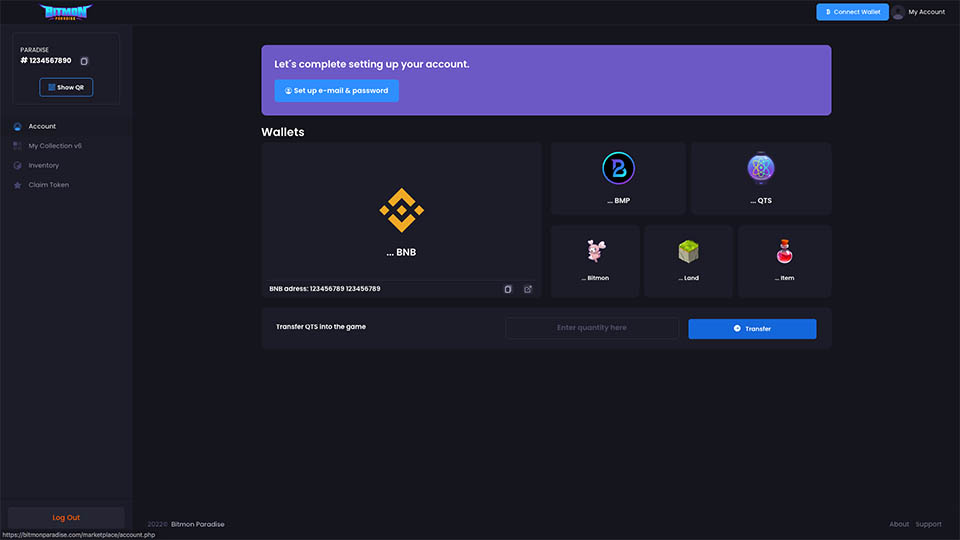The image size is (960, 540).
Task: Click the '... BNB' balance text
Action: pyautogui.click(x=401, y=252)
